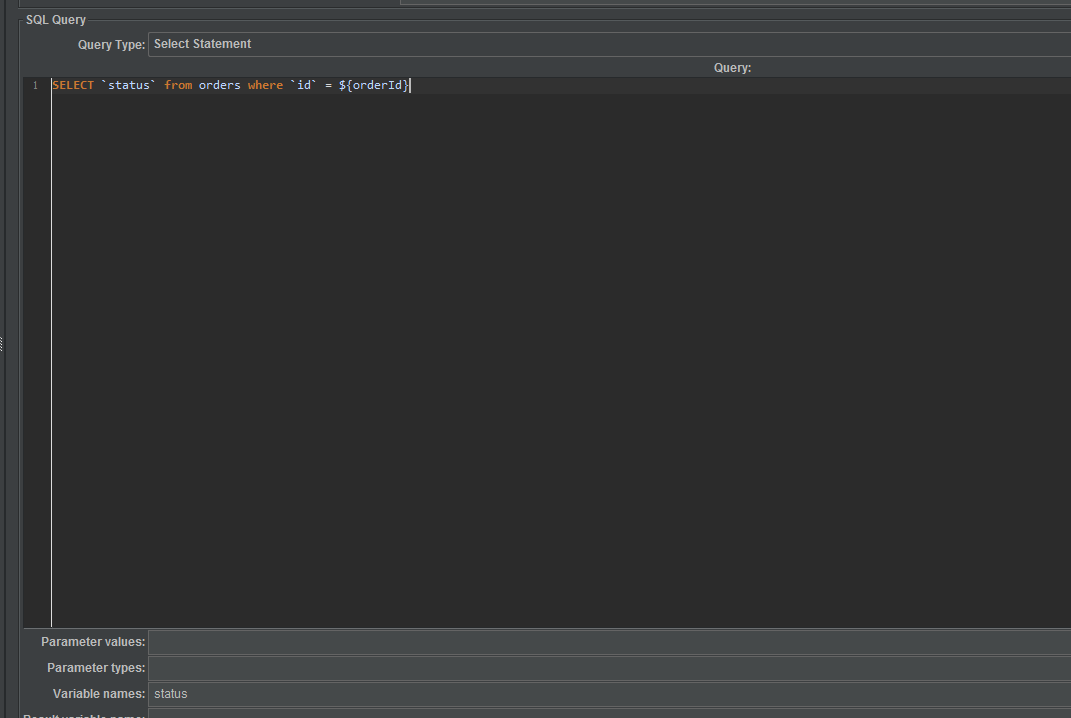Click the 'Query Type:' label
The height and width of the screenshot is (718, 1071).
click(110, 43)
